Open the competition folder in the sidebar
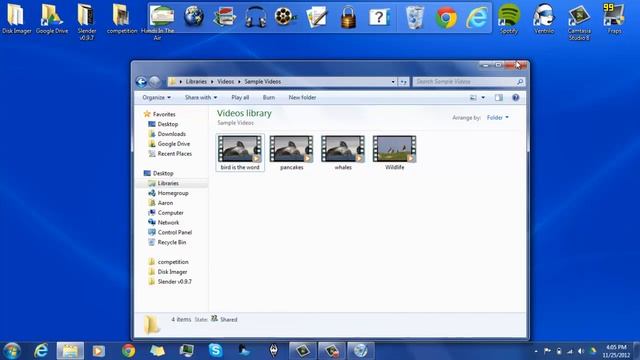This screenshot has width=640, height=360. [168, 262]
